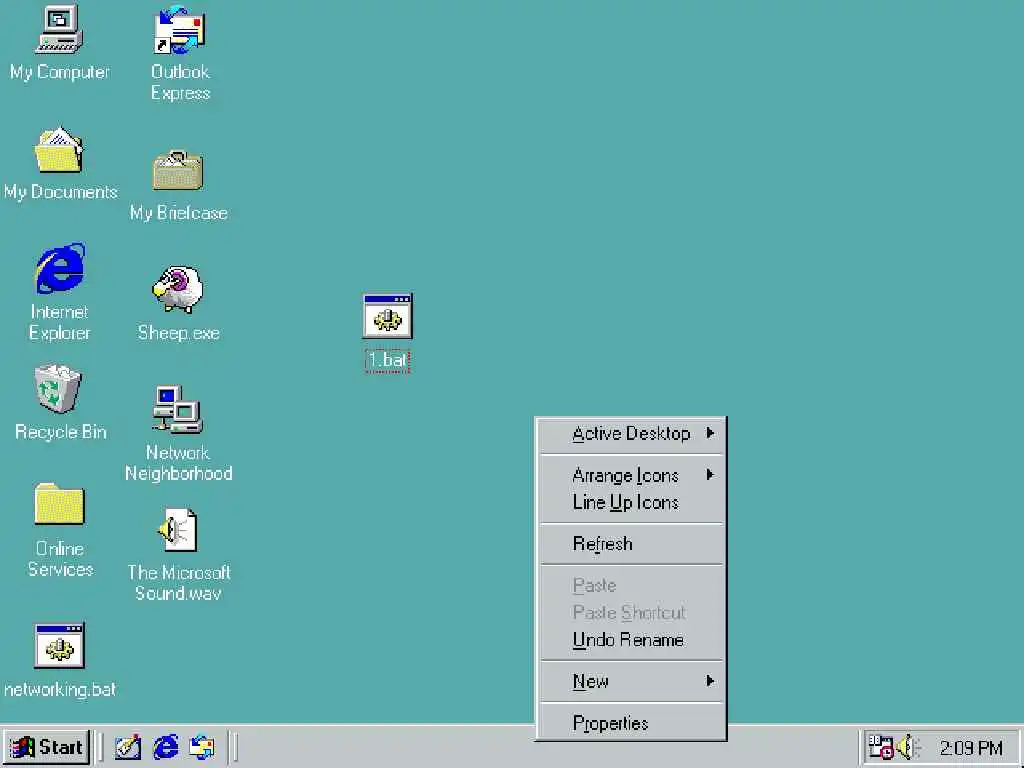Click the Sheep.exe label text
The width and height of the screenshot is (1024, 768).
pyautogui.click(x=178, y=333)
